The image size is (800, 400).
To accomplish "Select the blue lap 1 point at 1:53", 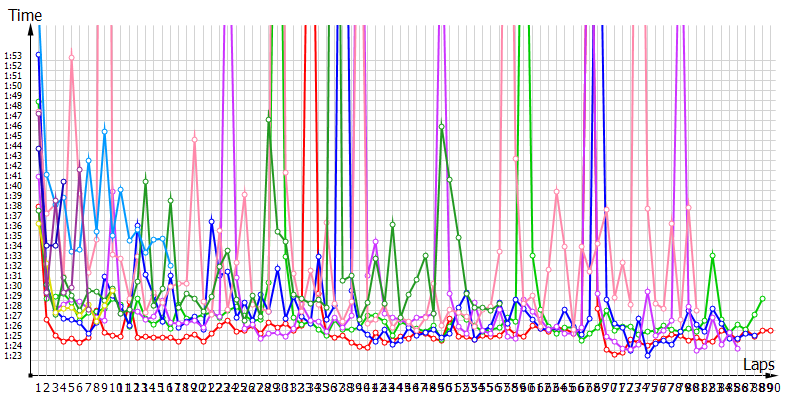I will [39, 55].
